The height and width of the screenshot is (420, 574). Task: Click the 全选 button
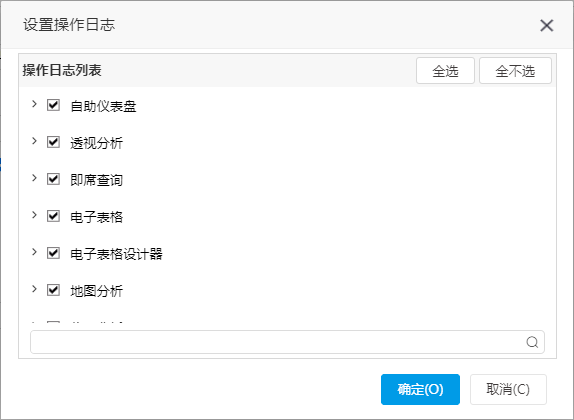[445, 71]
